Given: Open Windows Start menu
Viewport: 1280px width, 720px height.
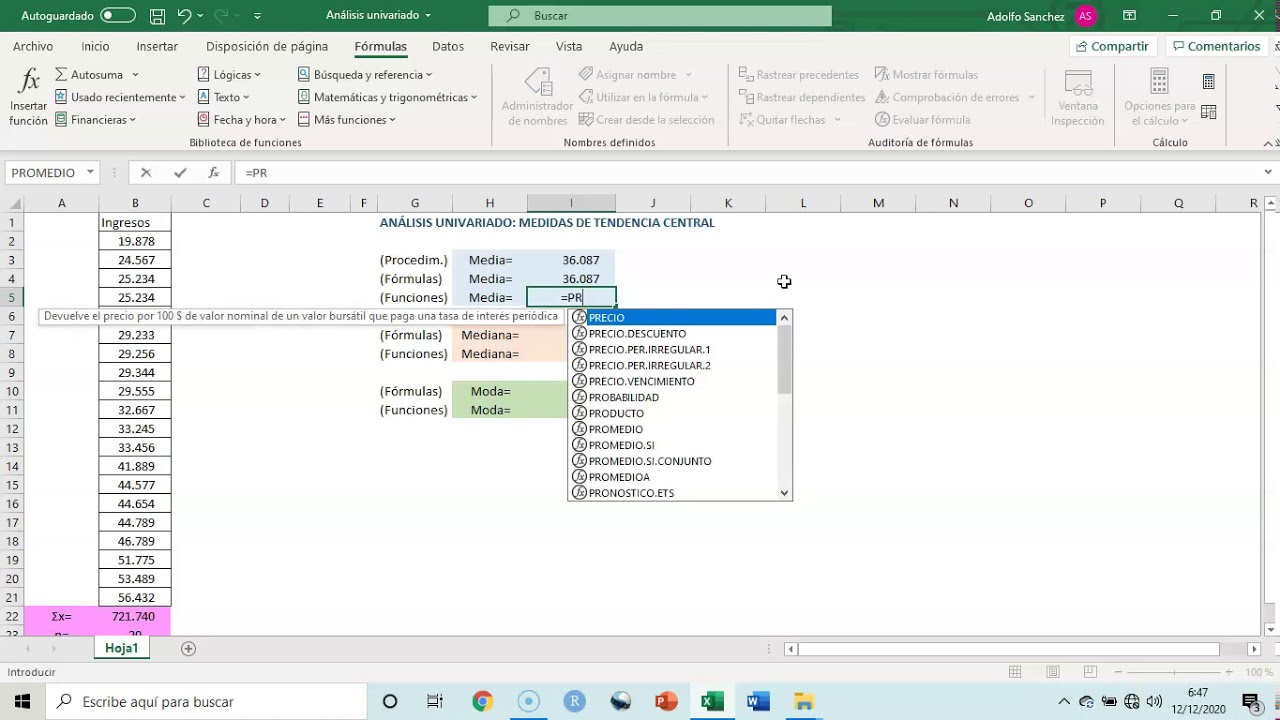Looking at the screenshot, I should 22,702.
